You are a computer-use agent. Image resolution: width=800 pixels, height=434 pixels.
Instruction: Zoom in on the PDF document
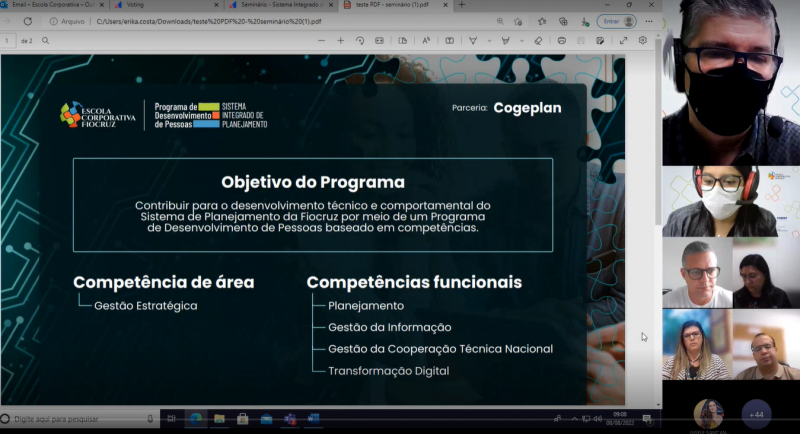click(340, 41)
